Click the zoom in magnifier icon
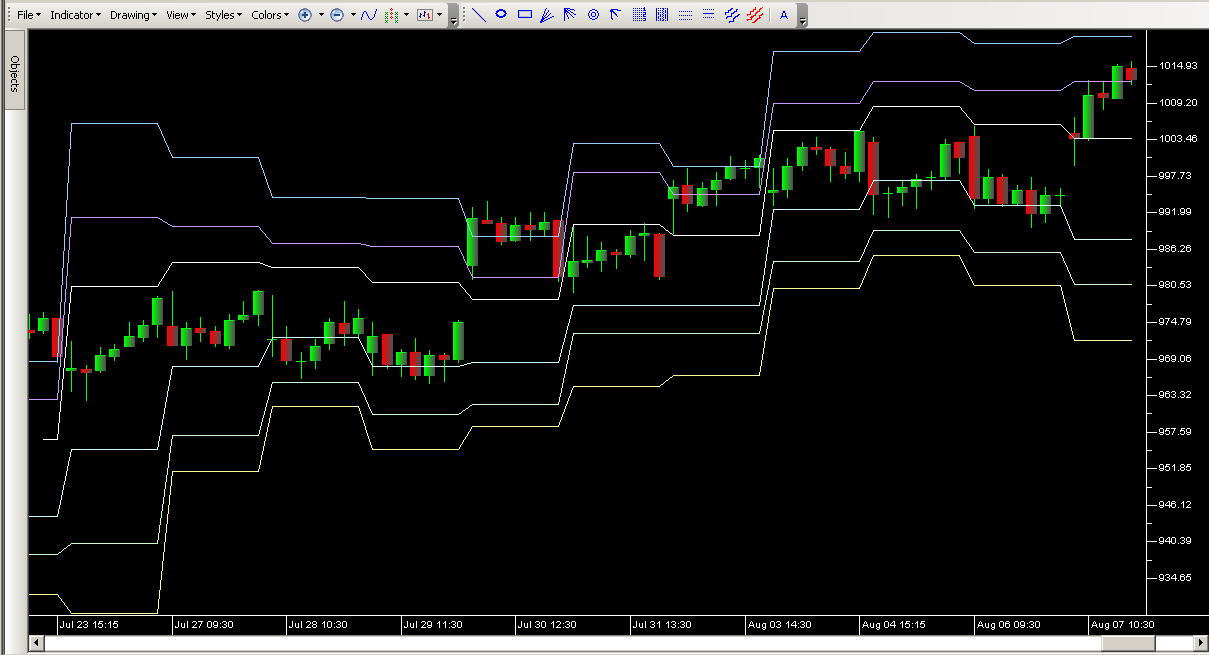 pyautogui.click(x=305, y=15)
